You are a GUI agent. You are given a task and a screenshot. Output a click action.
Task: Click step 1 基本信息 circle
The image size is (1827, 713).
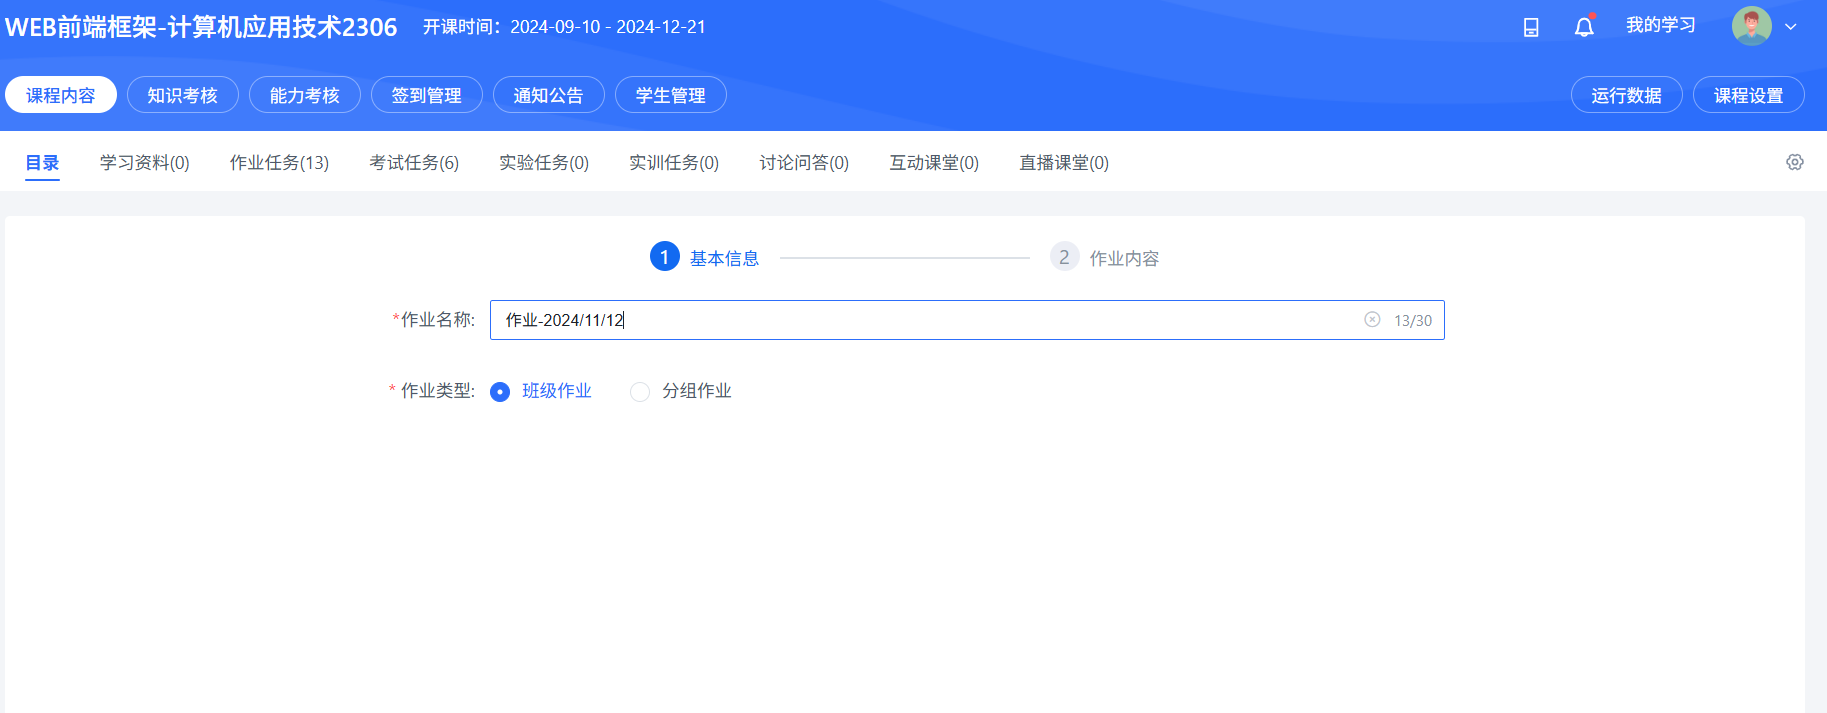tap(665, 257)
